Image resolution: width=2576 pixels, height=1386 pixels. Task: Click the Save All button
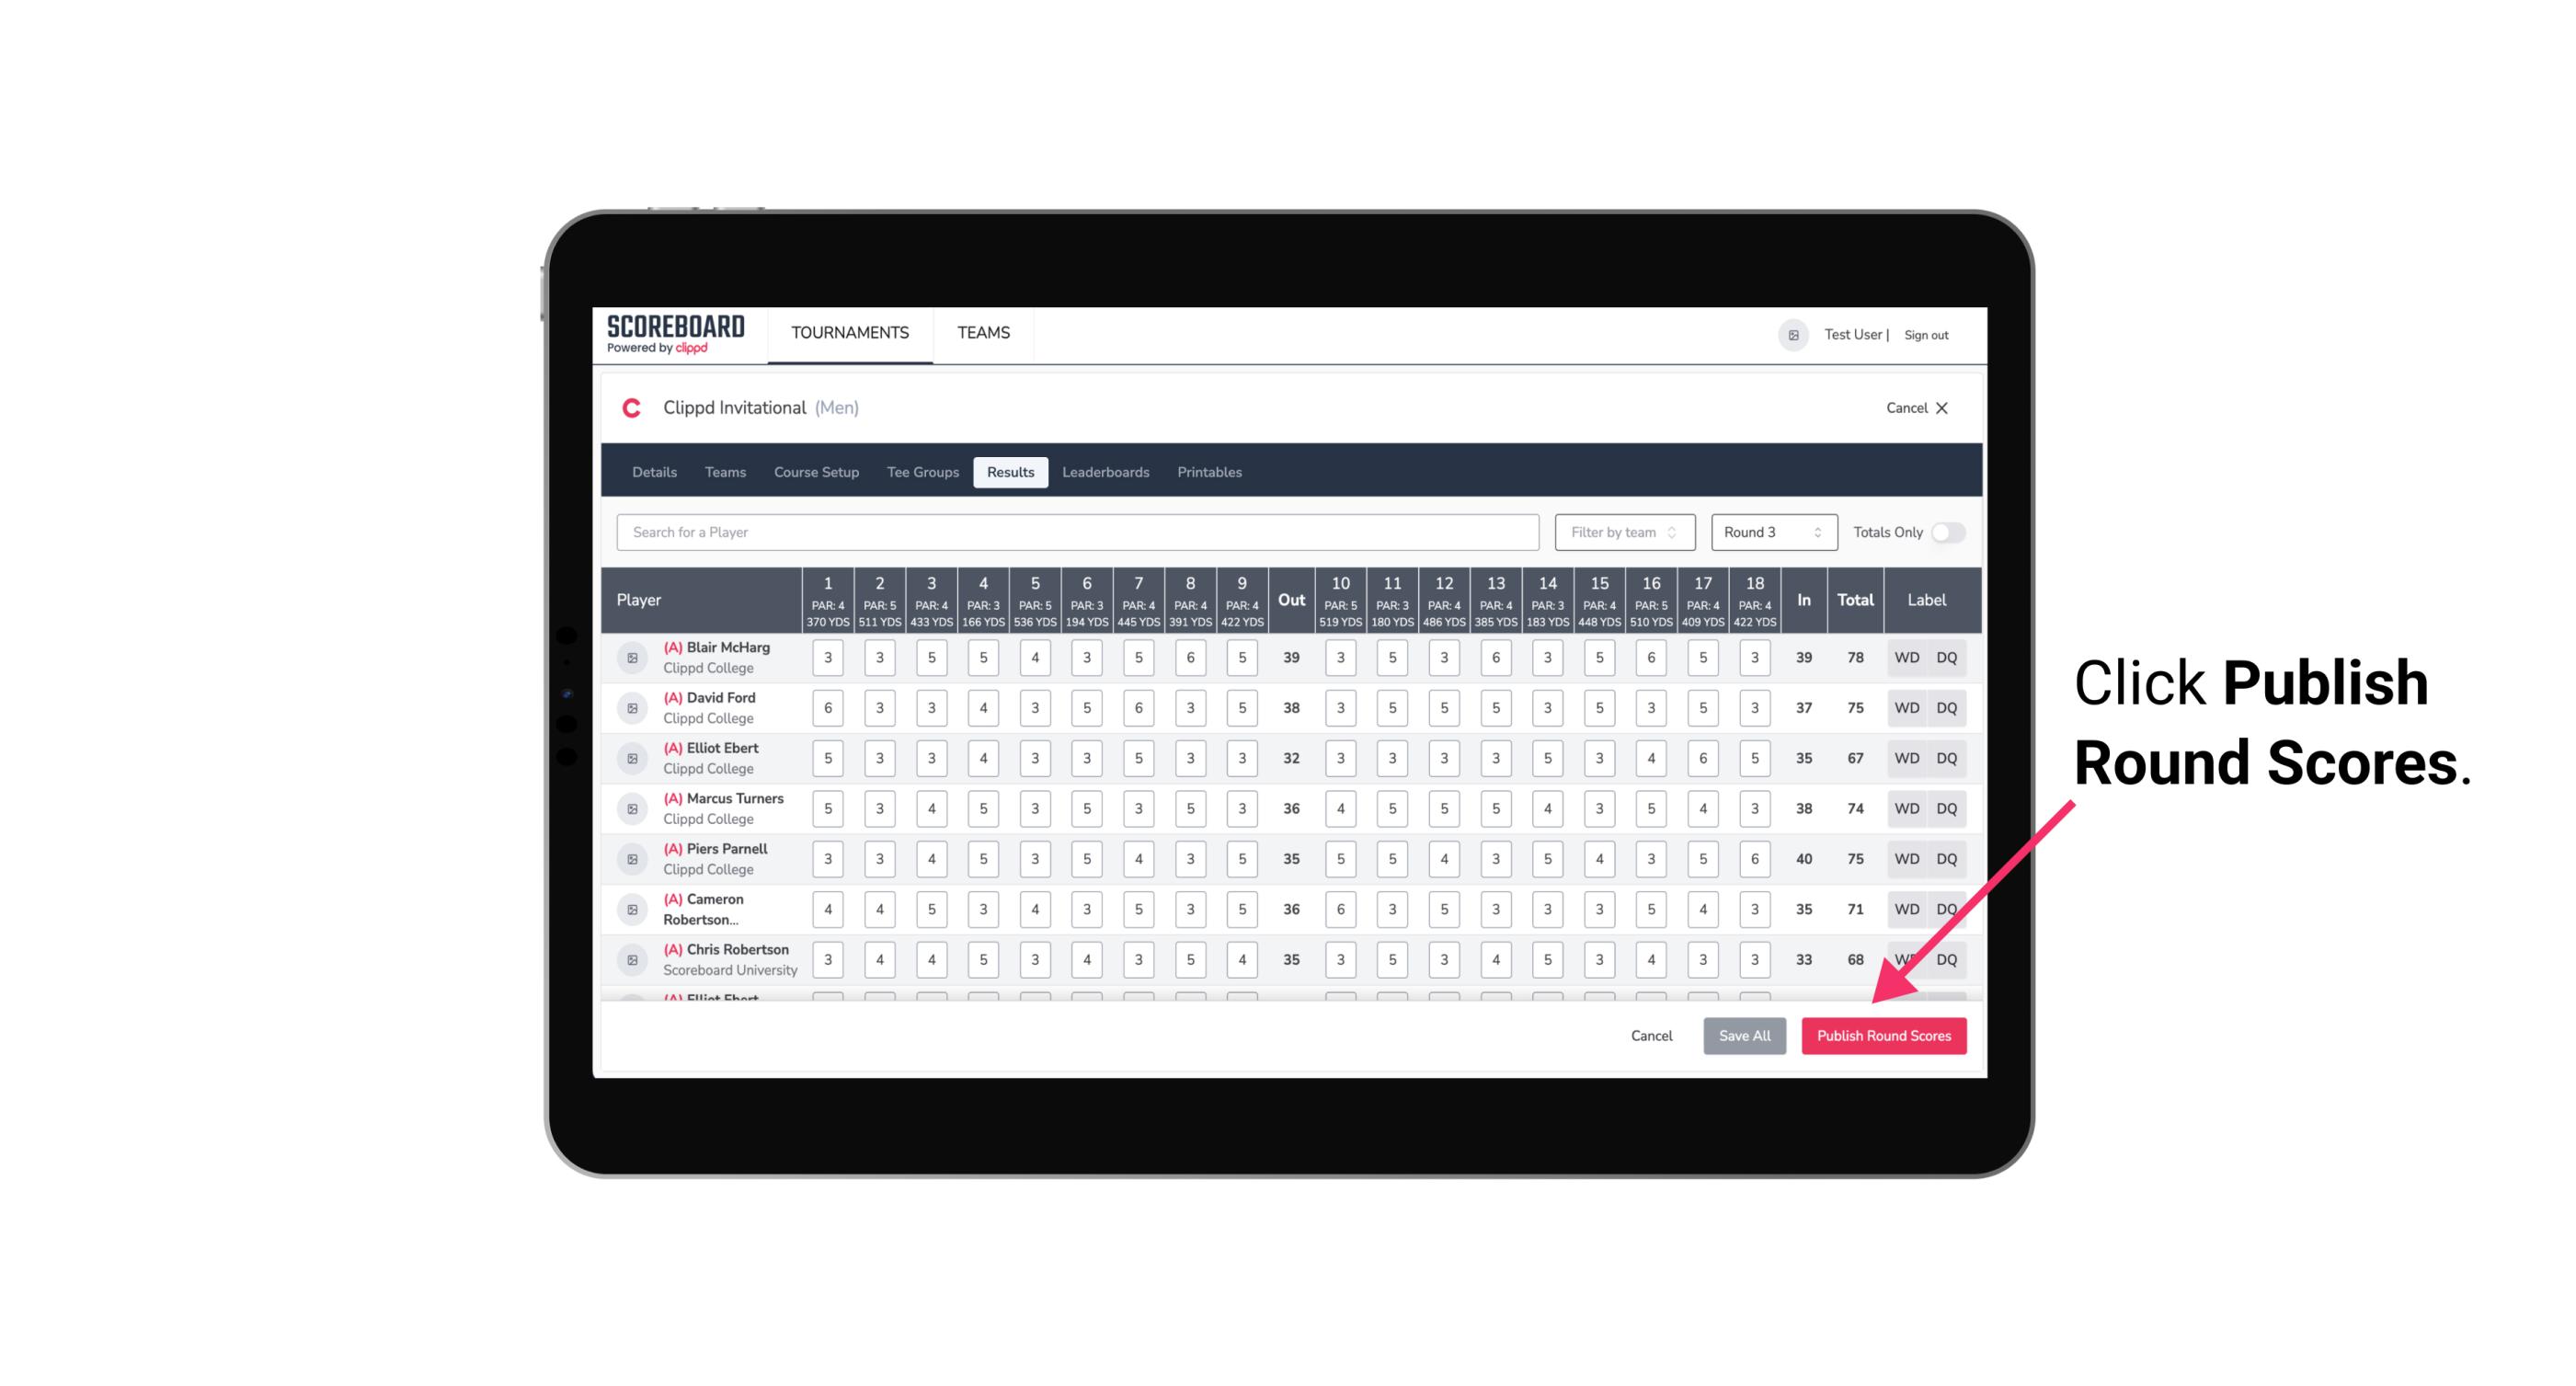point(1744,1035)
